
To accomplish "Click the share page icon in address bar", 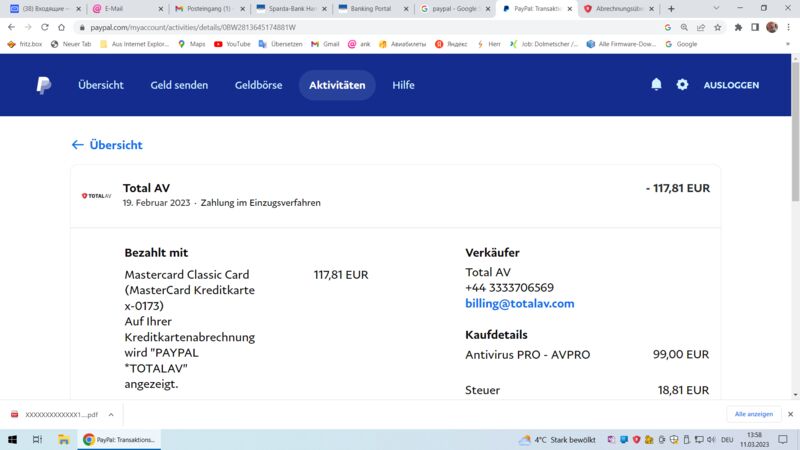I will [701, 28].
